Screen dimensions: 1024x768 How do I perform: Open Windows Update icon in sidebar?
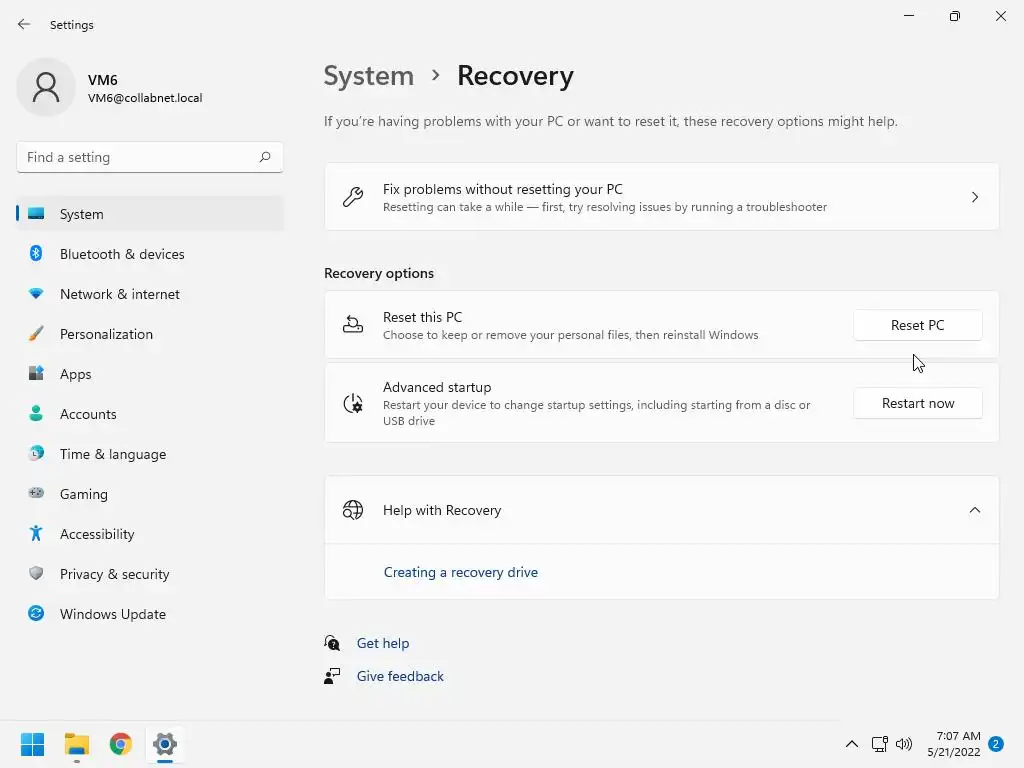tap(36, 614)
